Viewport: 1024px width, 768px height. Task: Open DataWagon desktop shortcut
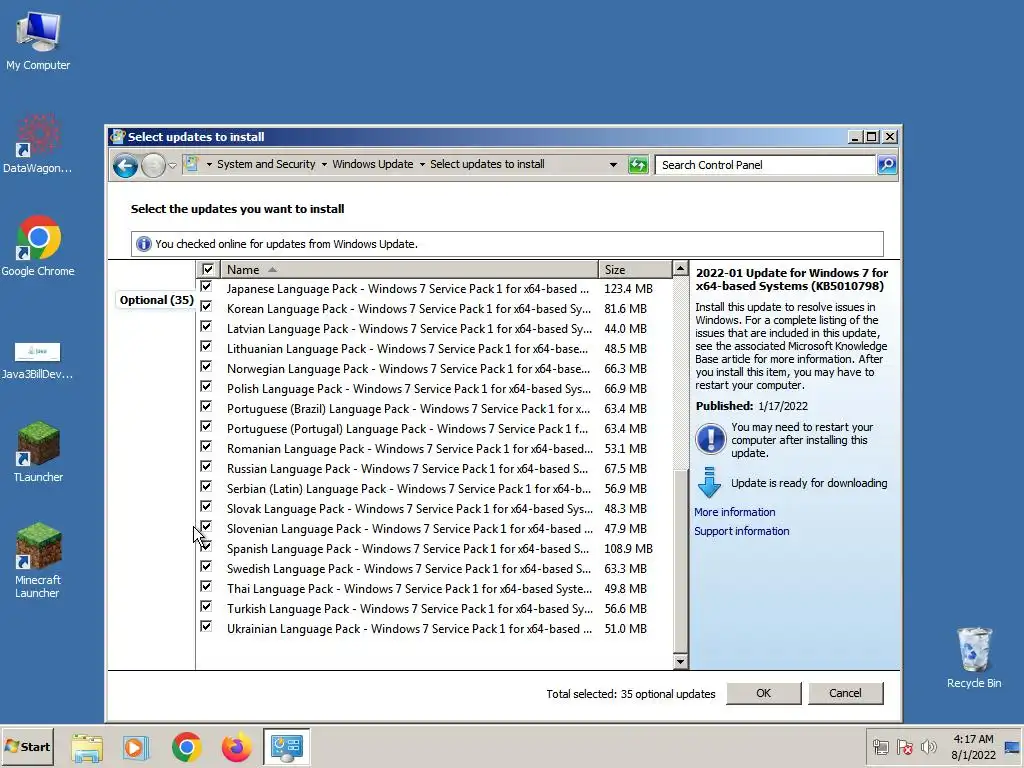(38, 144)
